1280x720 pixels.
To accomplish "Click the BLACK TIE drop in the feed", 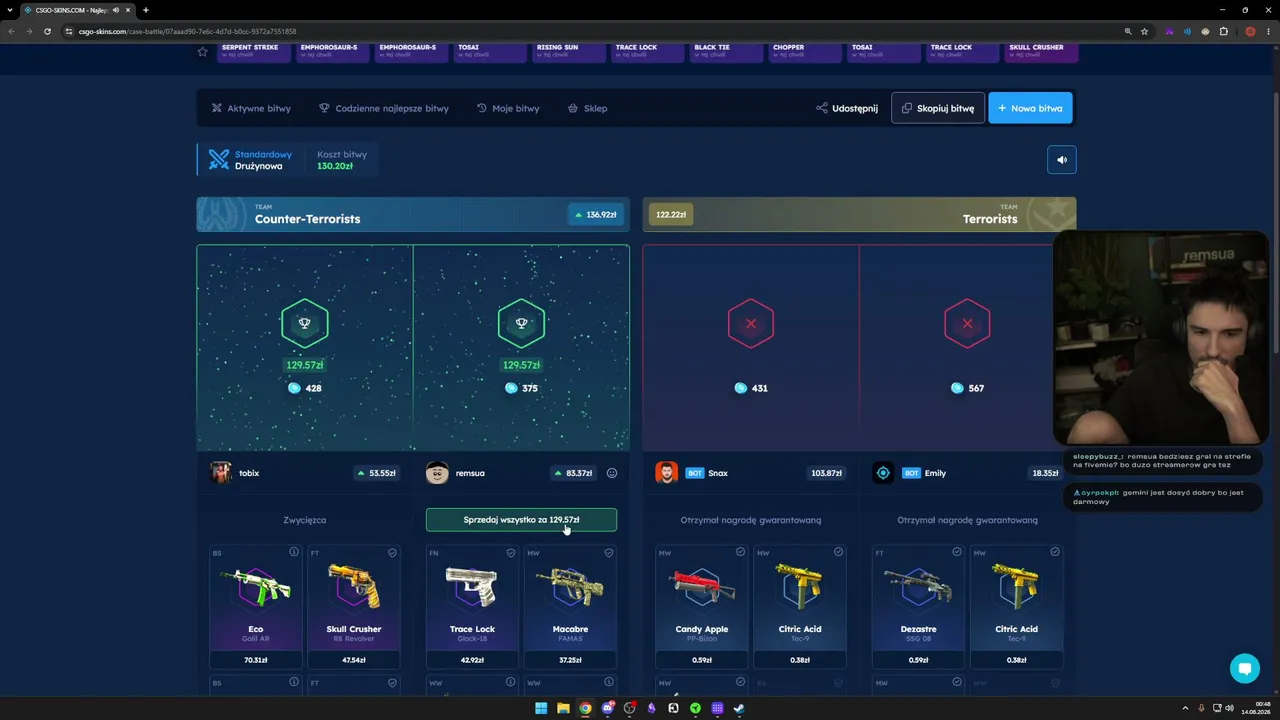I will click(727, 51).
